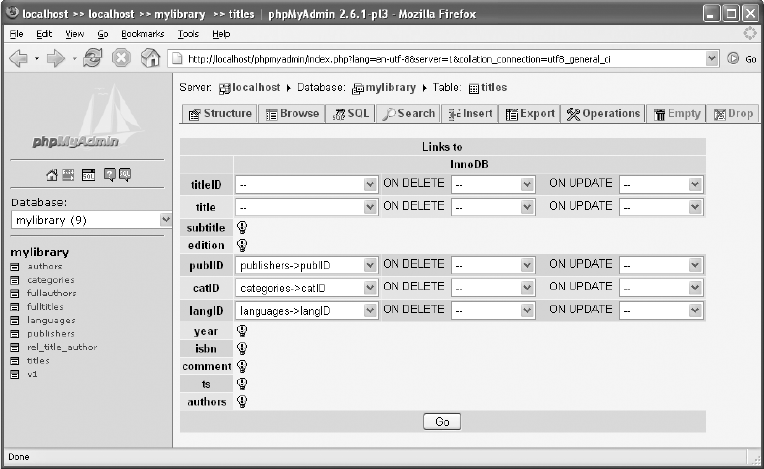Submit relations with the Go button
Viewport: 764px width, 469px height.
coord(442,422)
